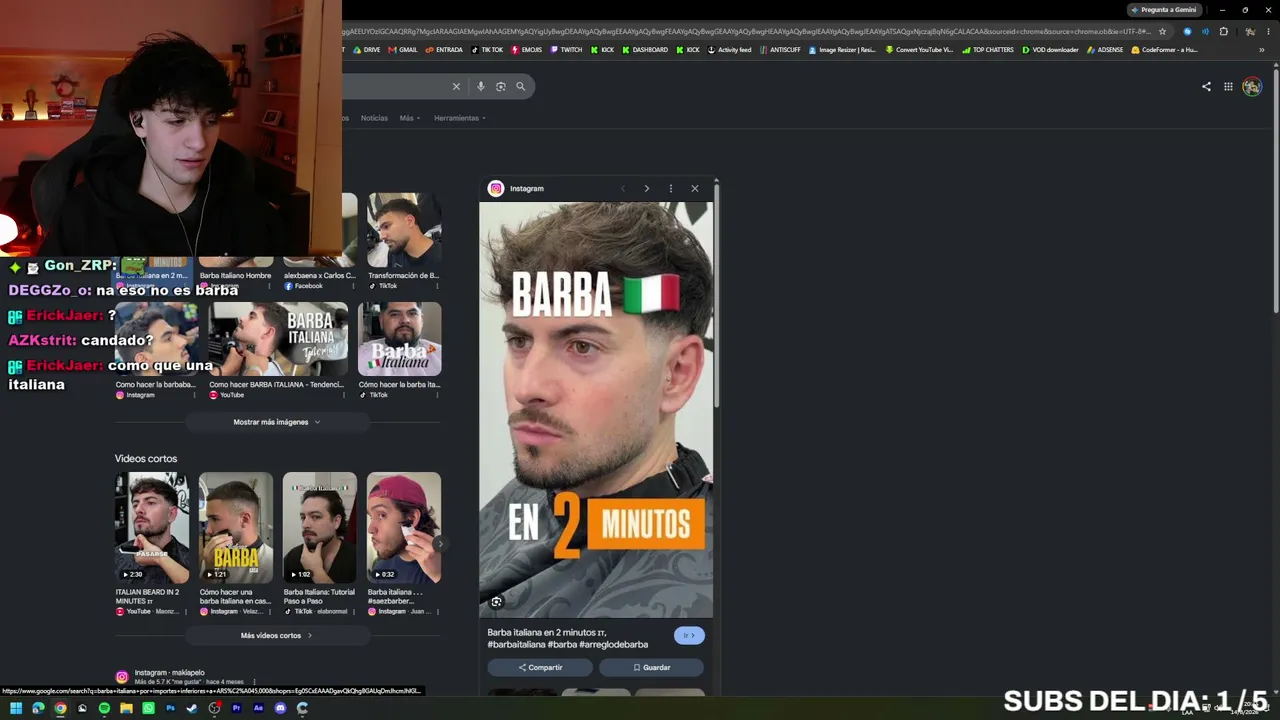Viewport: 1280px width, 720px height.
Task: Launch After Effects from the taskbar
Action: pyautogui.click(x=258, y=708)
